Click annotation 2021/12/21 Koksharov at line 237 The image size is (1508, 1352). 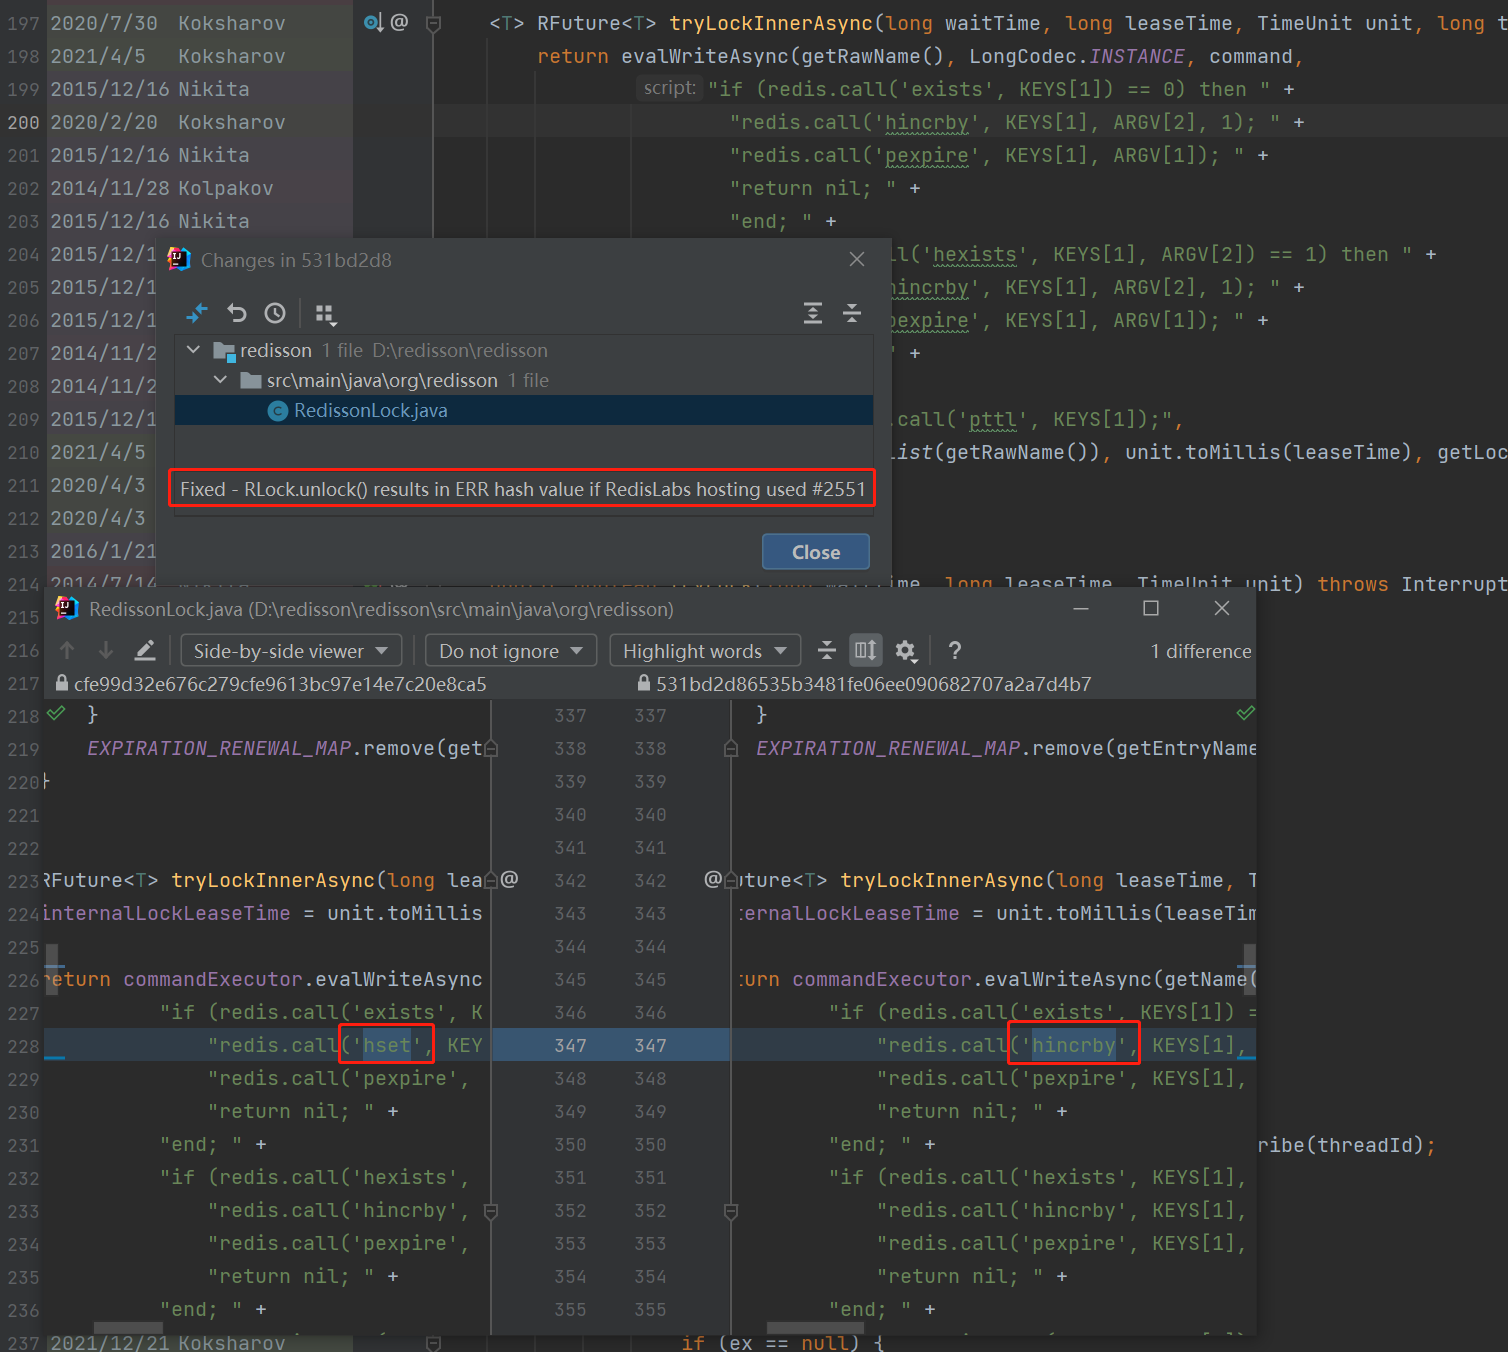(168, 1342)
